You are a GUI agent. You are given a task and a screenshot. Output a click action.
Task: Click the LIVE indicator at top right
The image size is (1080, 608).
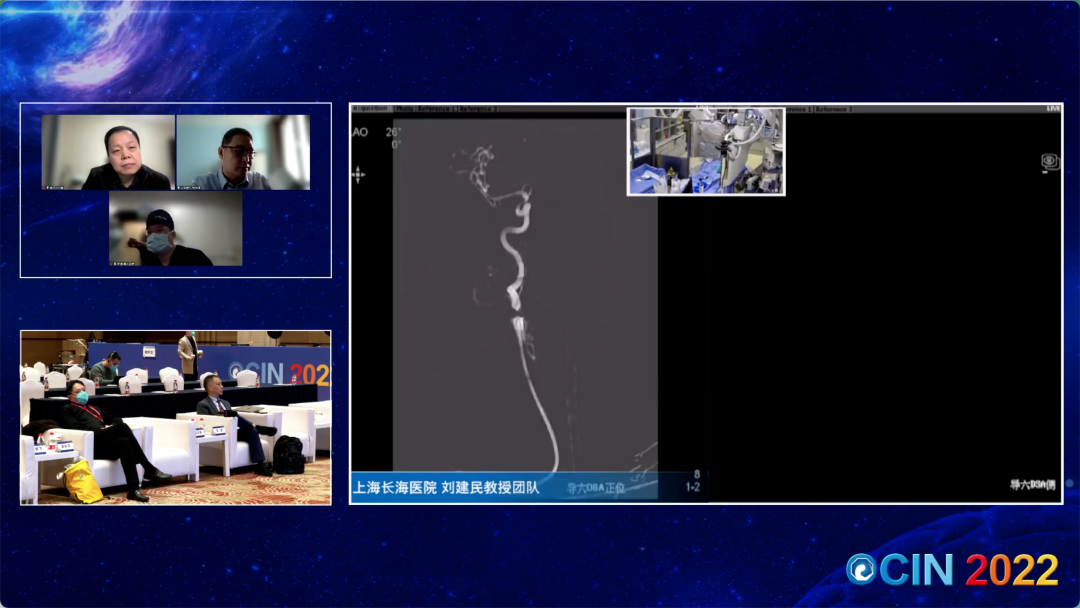[x=1052, y=108]
